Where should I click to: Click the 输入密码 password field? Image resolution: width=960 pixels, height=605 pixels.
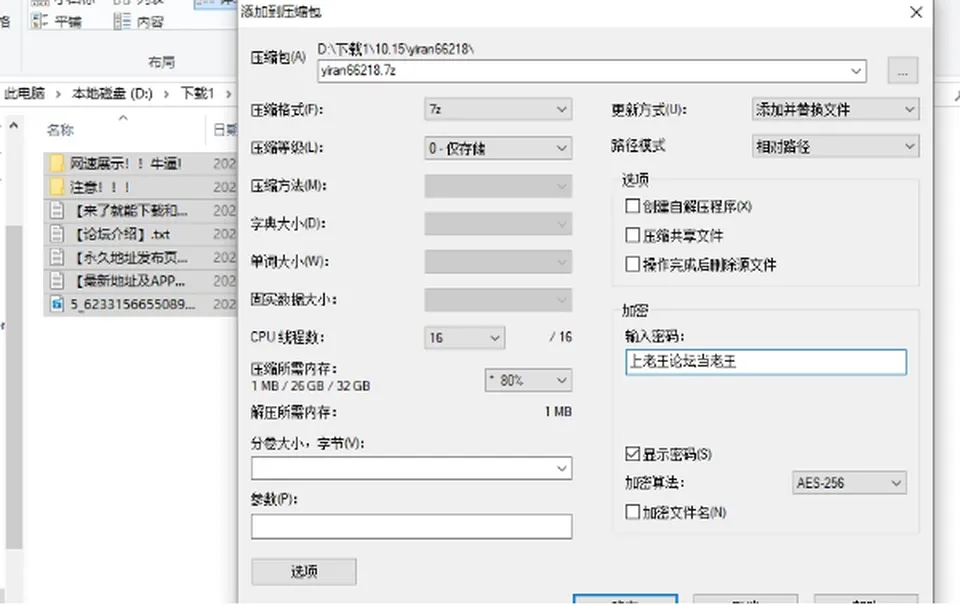[x=766, y=362]
